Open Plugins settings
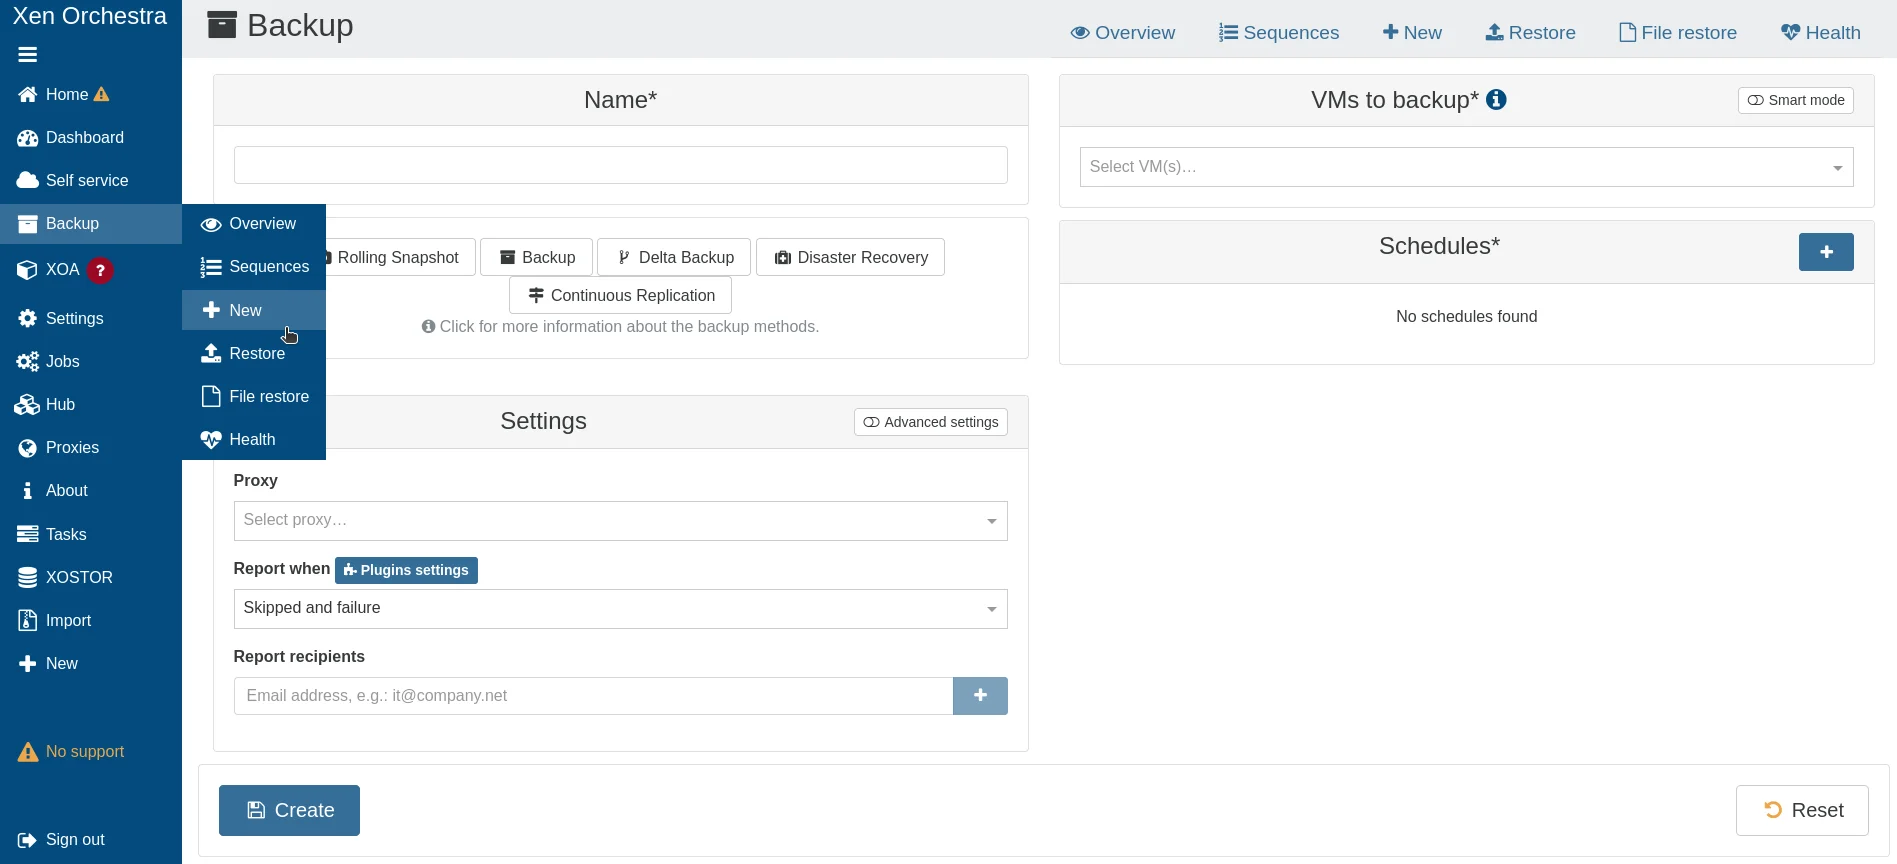 coord(406,570)
